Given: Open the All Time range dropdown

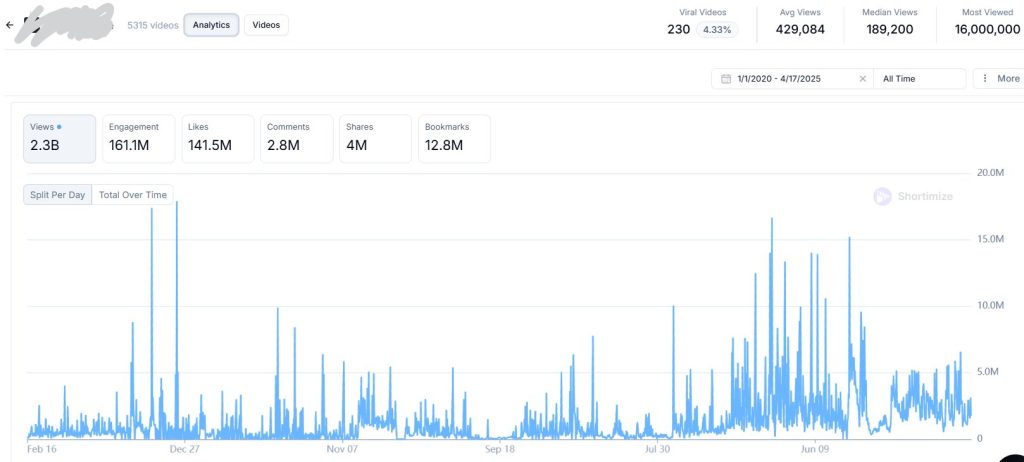Looking at the screenshot, I should [919, 79].
